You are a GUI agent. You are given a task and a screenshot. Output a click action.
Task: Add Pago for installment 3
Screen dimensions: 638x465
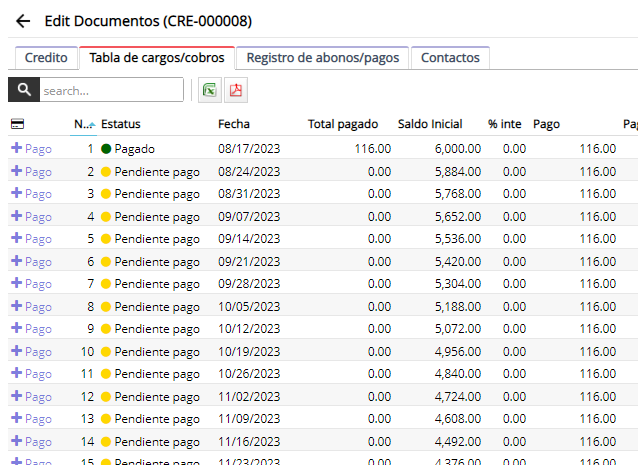tap(31, 194)
